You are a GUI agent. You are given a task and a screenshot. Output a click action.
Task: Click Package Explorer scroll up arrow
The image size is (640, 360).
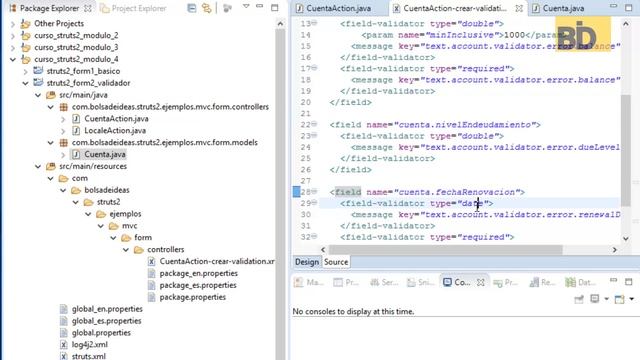pyautogui.click(x=280, y=24)
